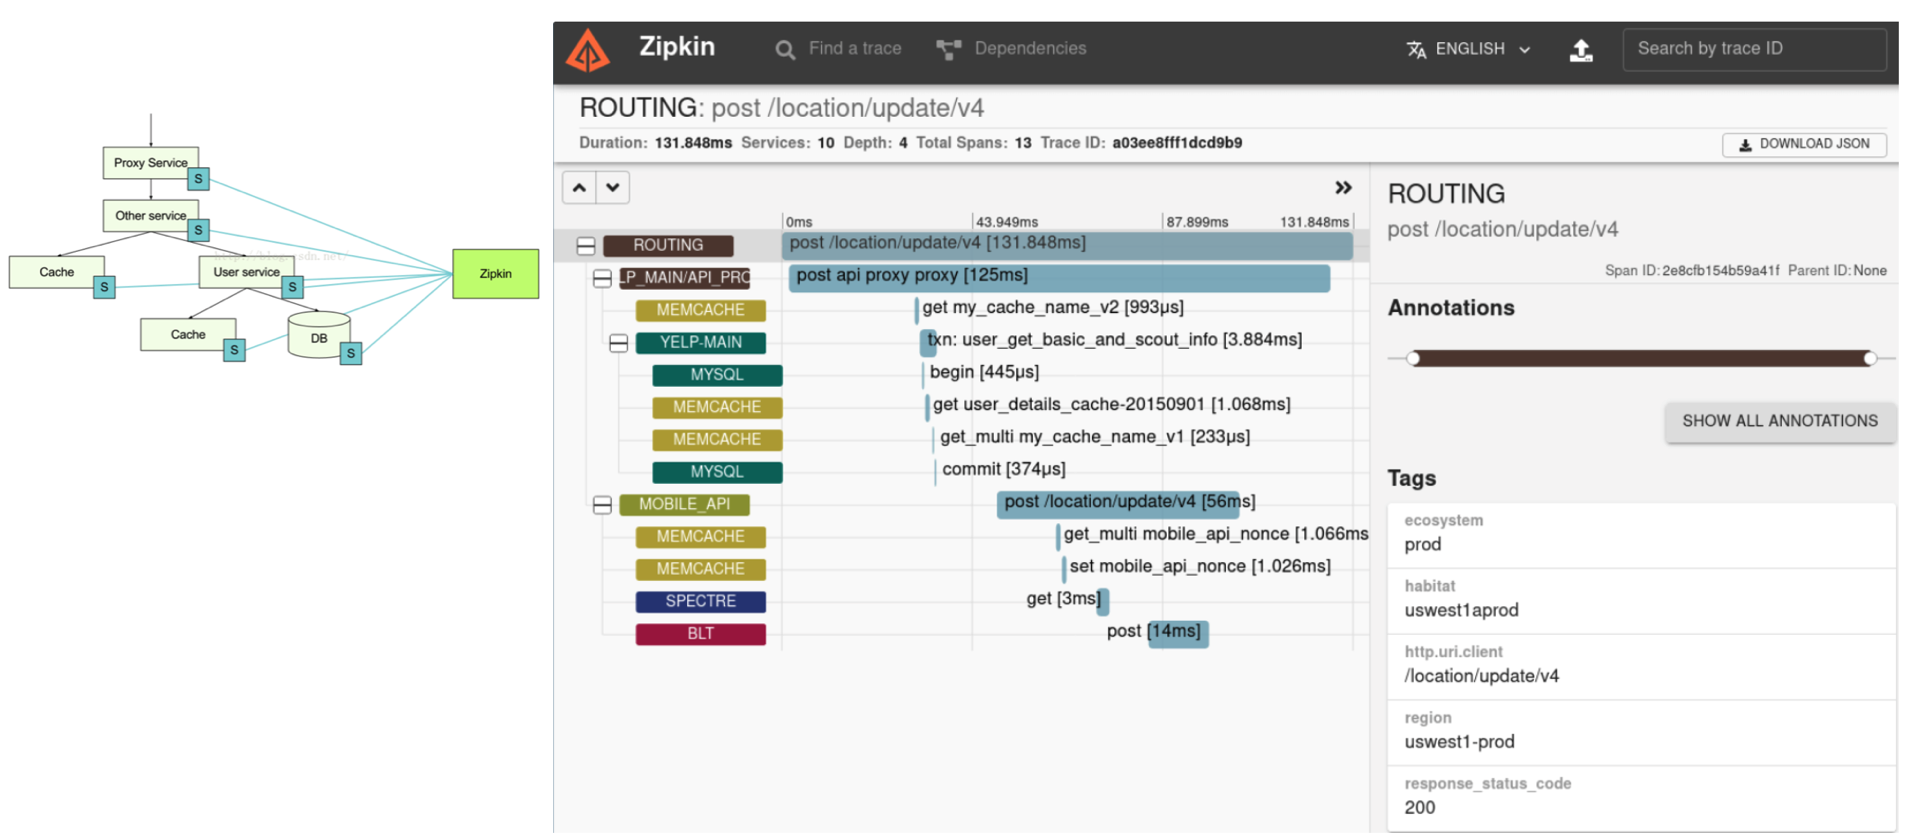Screen dimensions: 1910x840
Task: Click the expand-down arrow button
Action: [613, 187]
